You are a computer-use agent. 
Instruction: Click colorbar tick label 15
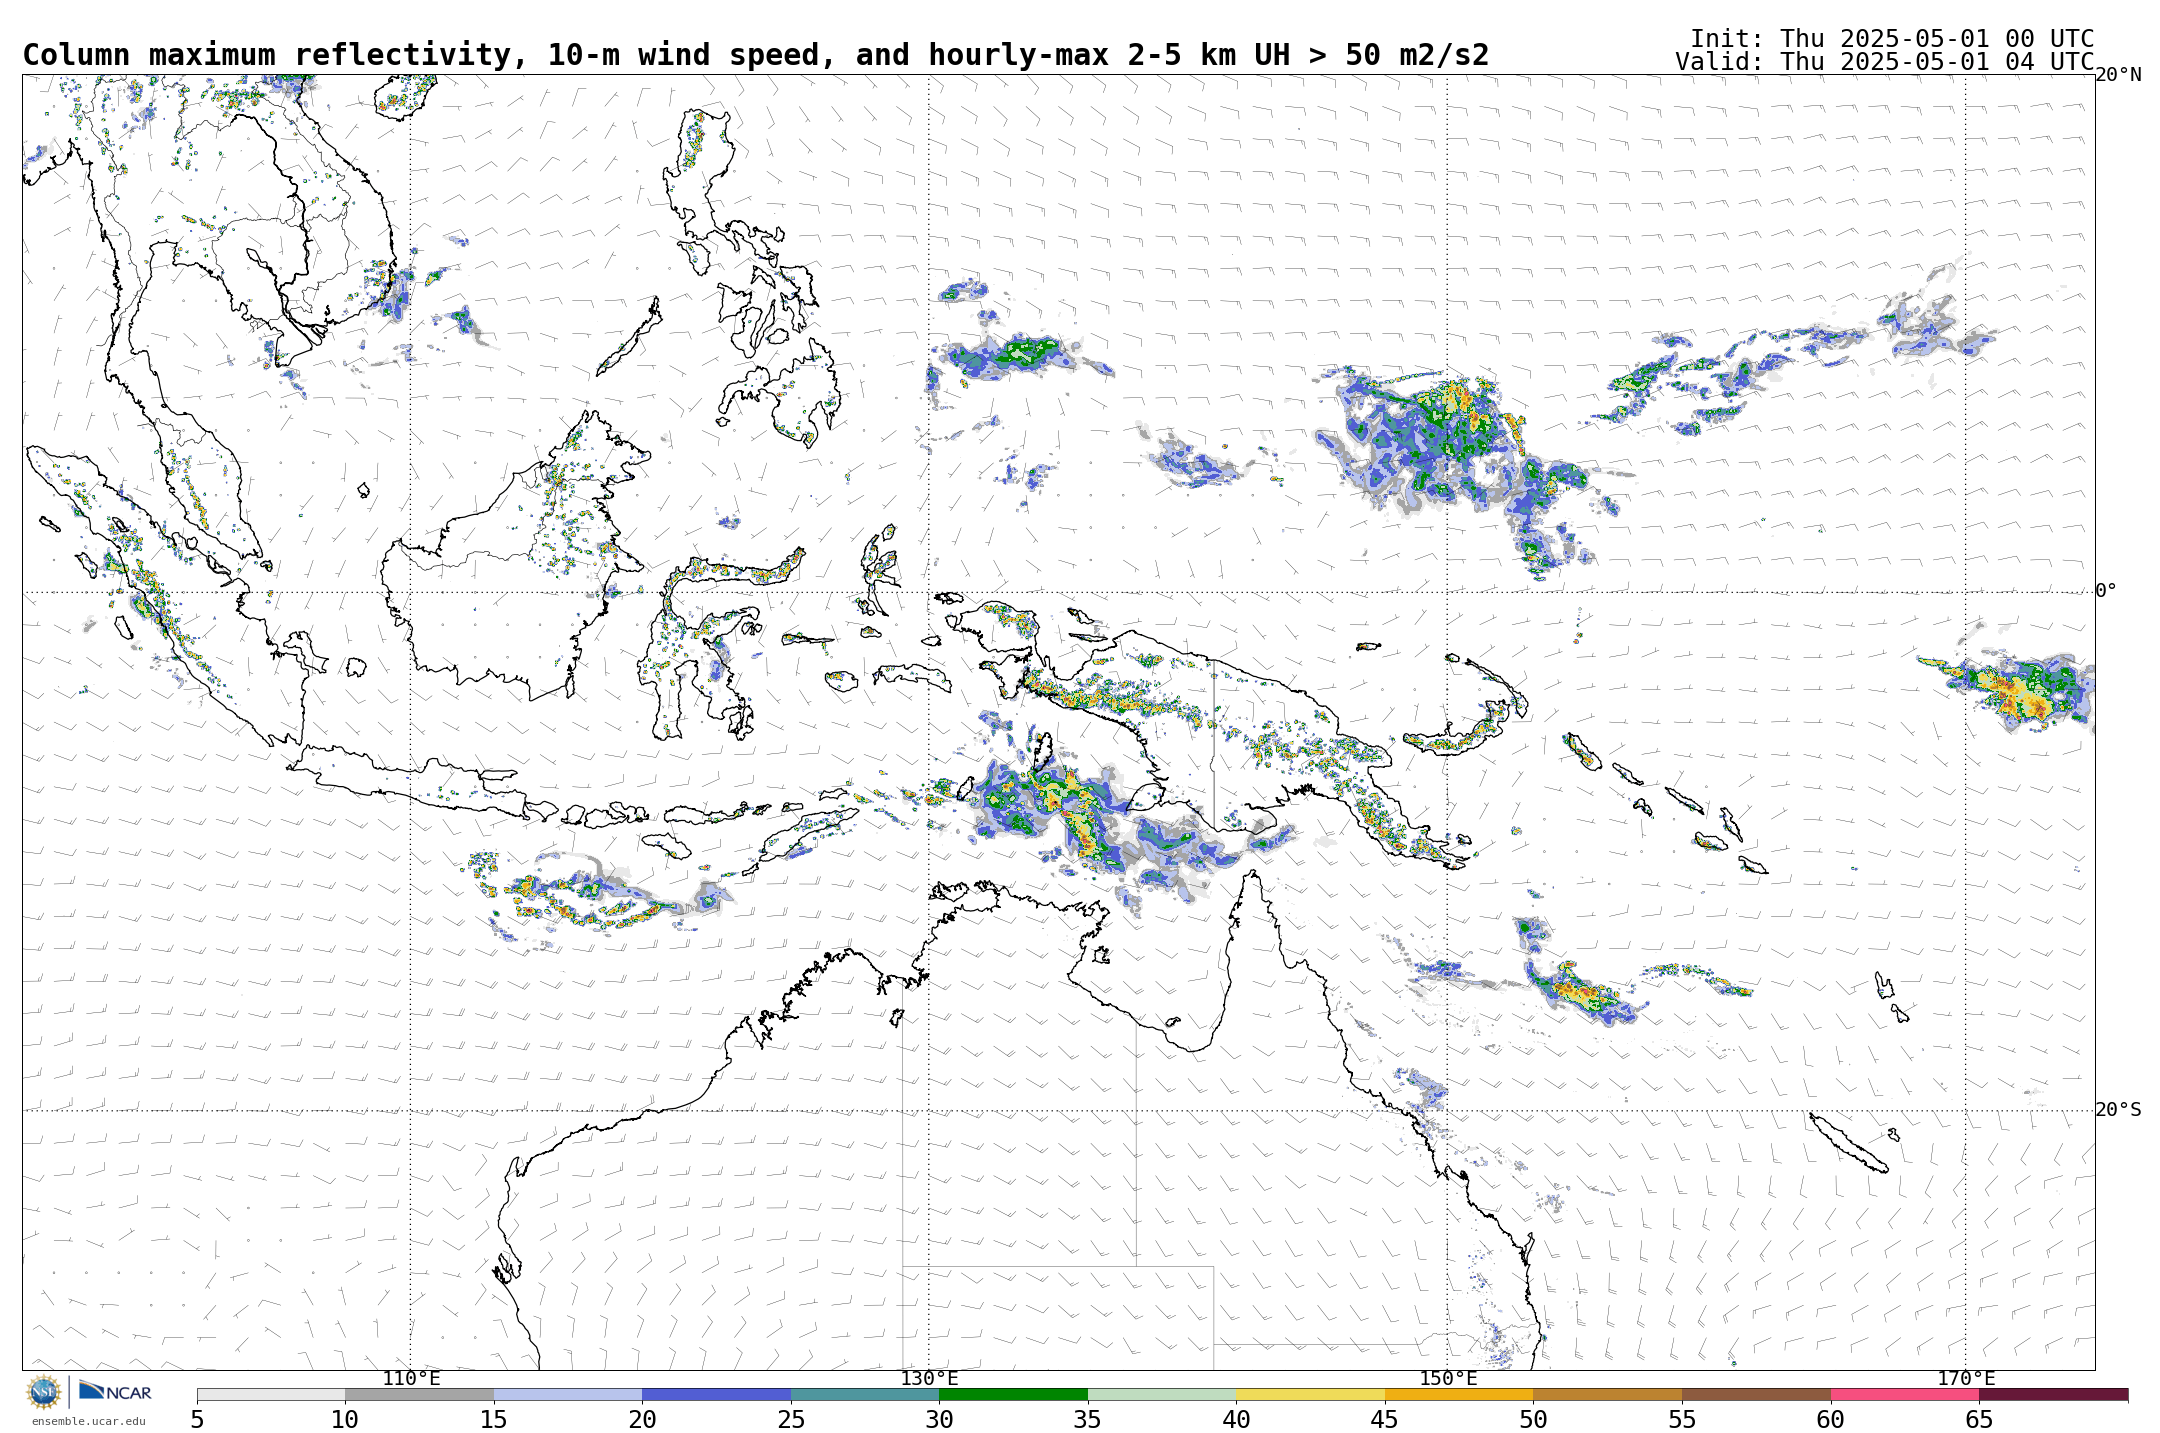coord(494,1419)
